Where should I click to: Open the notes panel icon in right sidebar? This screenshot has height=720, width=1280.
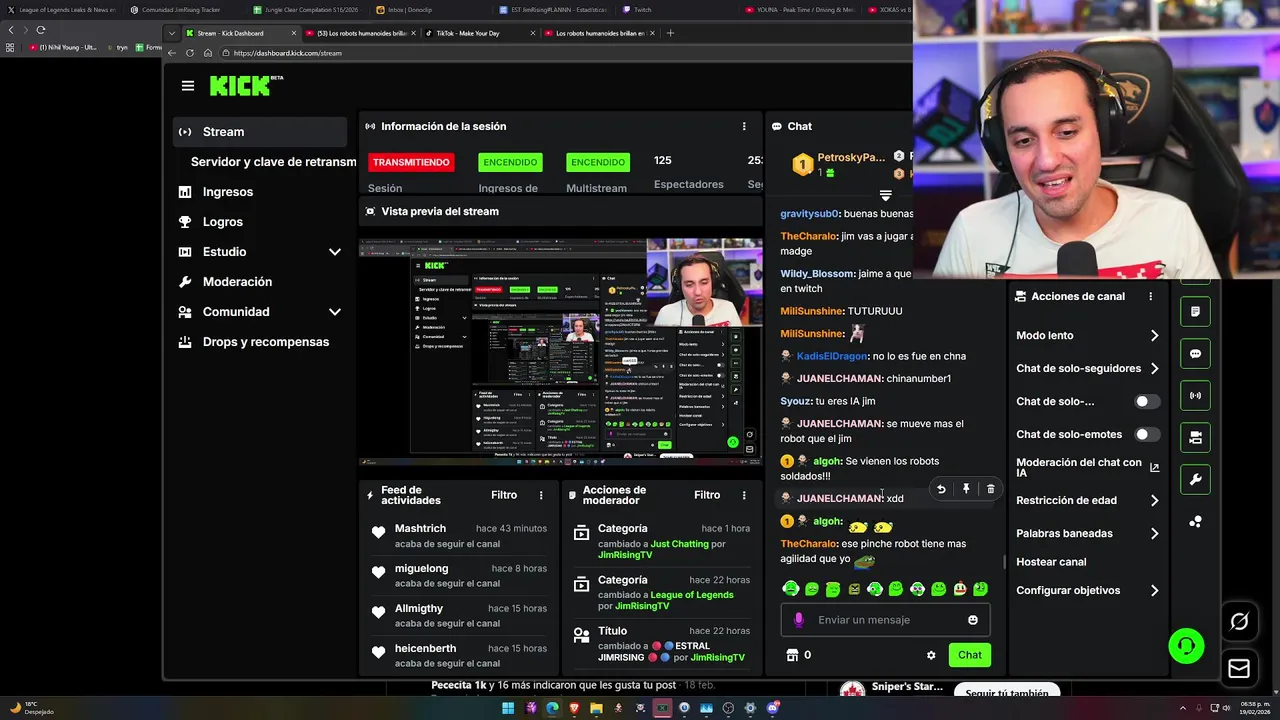point(1195,312)
